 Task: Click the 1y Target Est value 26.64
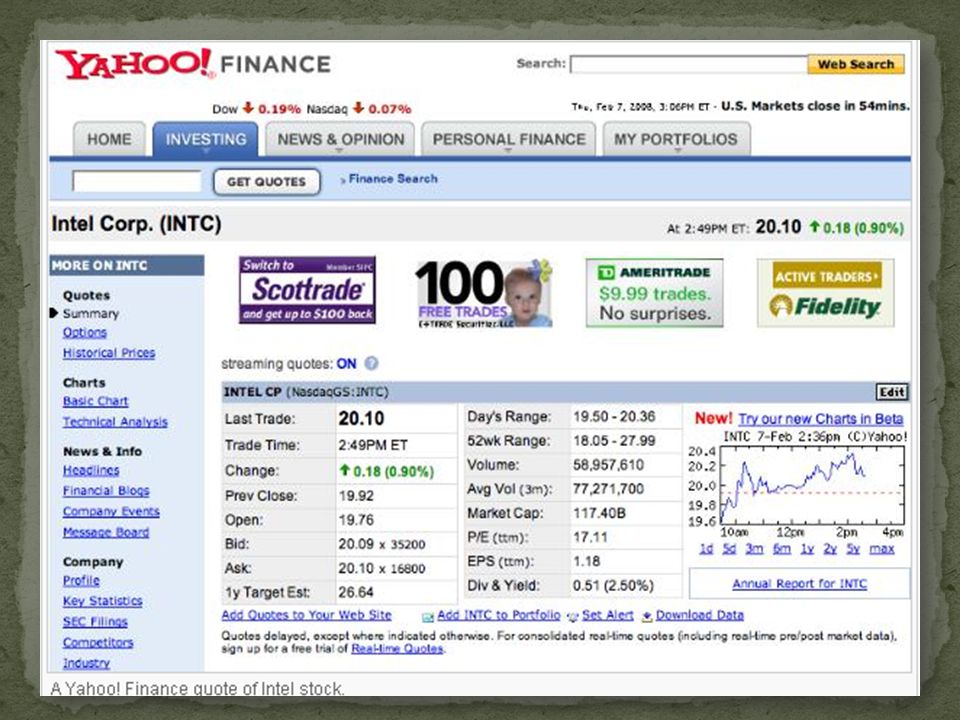click(356, 592)
